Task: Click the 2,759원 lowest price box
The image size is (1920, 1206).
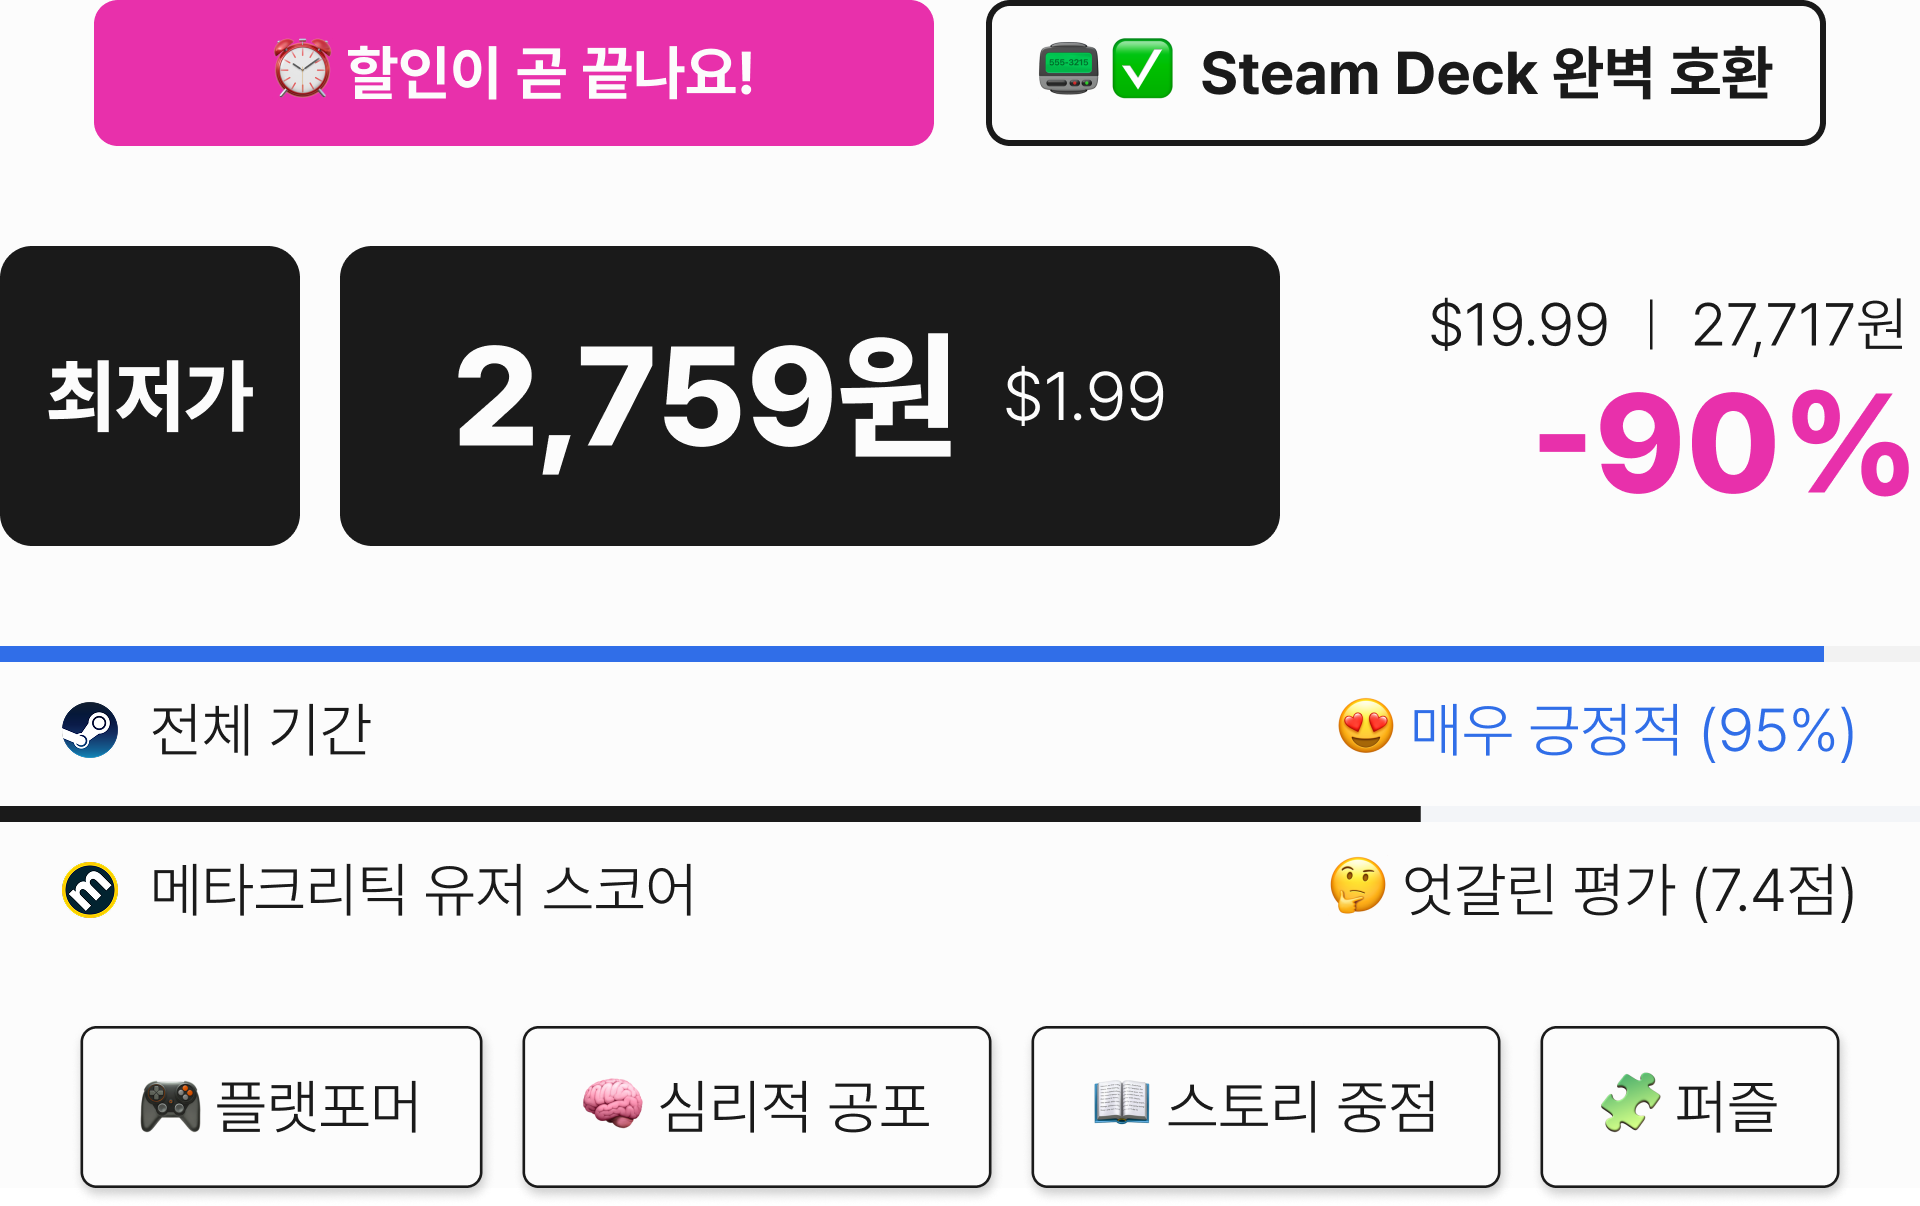Action: (x=810, y=396)
